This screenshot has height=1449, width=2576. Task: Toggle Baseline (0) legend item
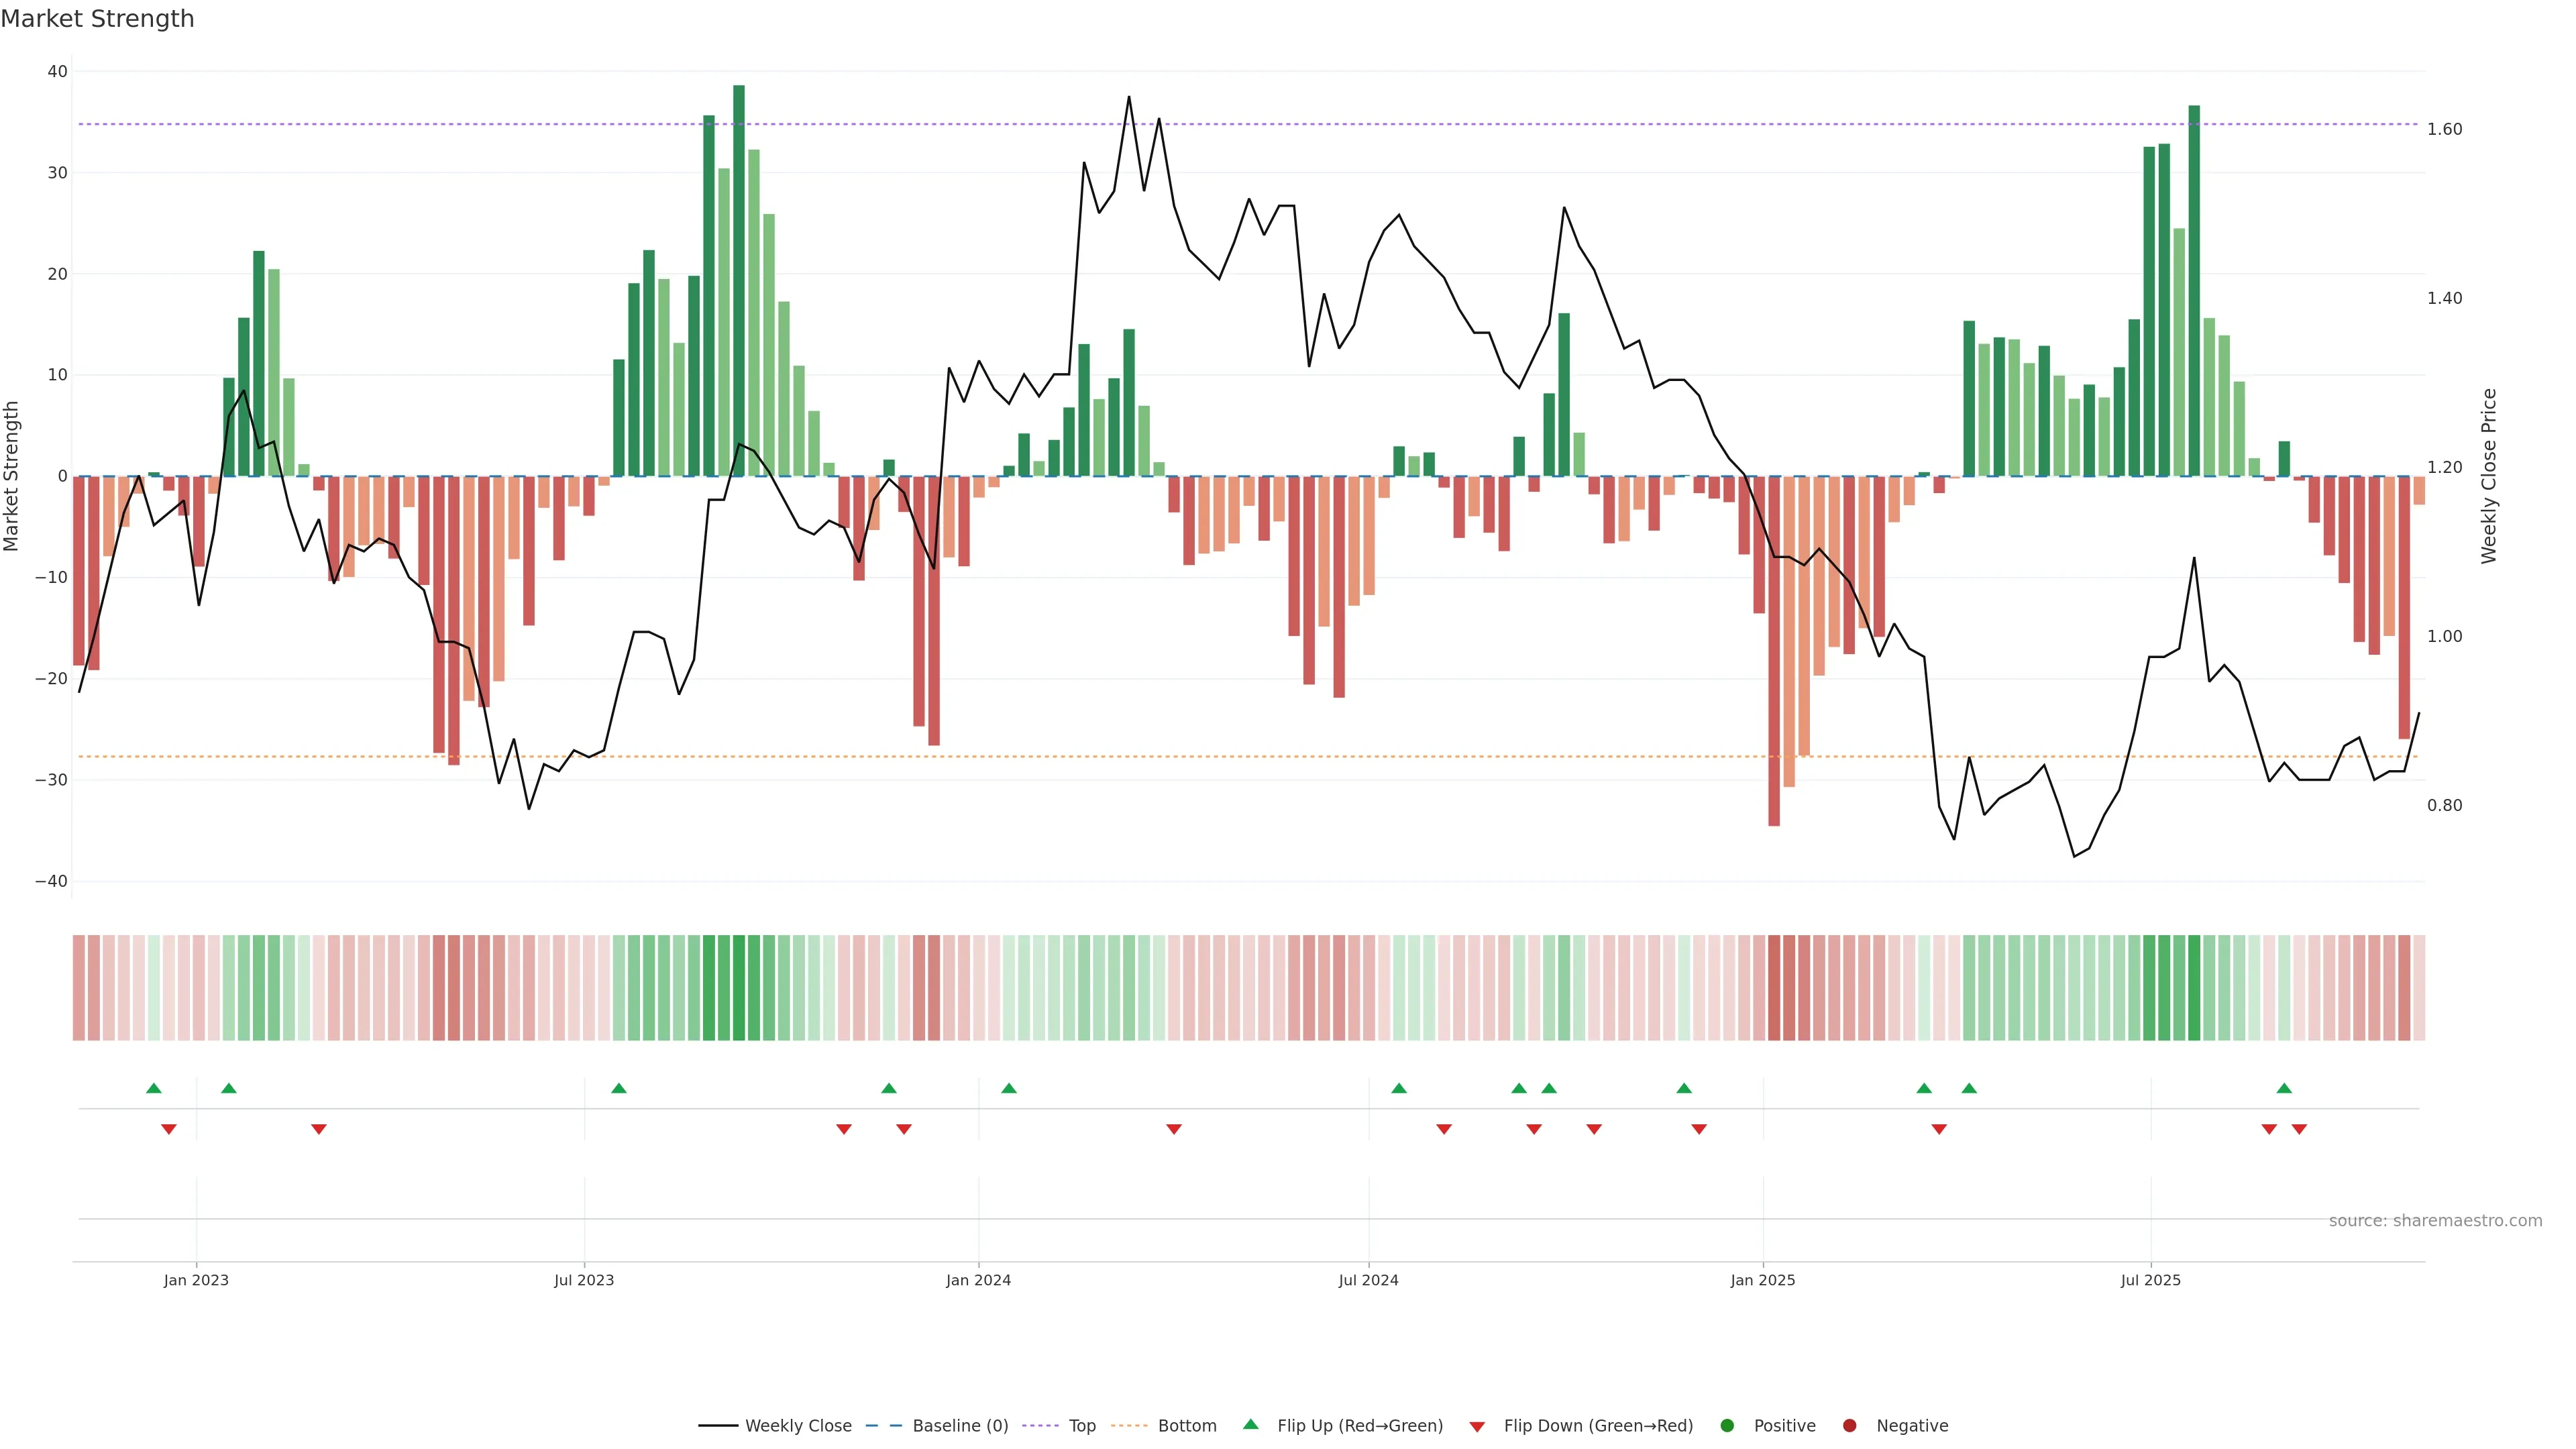coord(959,1425)
